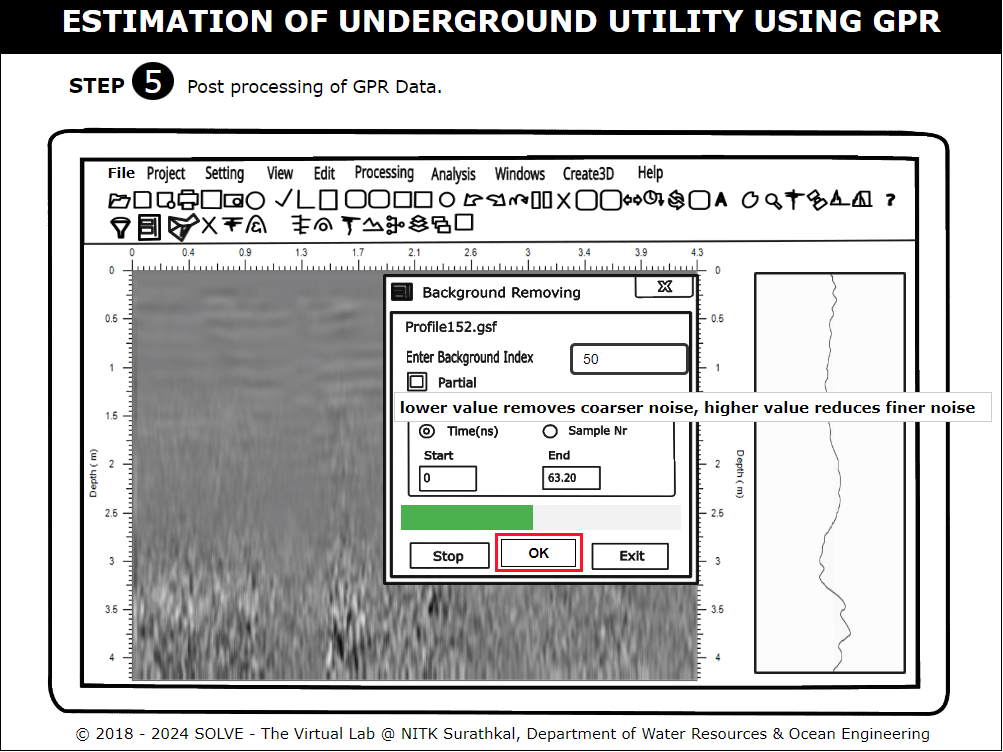This screenshot has height=752, width=1003.
Task: Click the circular refresh arrows icon
Action: [676, 200]
